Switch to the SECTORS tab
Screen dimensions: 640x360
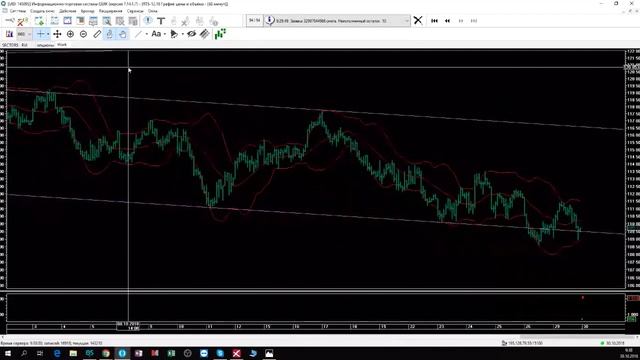click(10, 45)
